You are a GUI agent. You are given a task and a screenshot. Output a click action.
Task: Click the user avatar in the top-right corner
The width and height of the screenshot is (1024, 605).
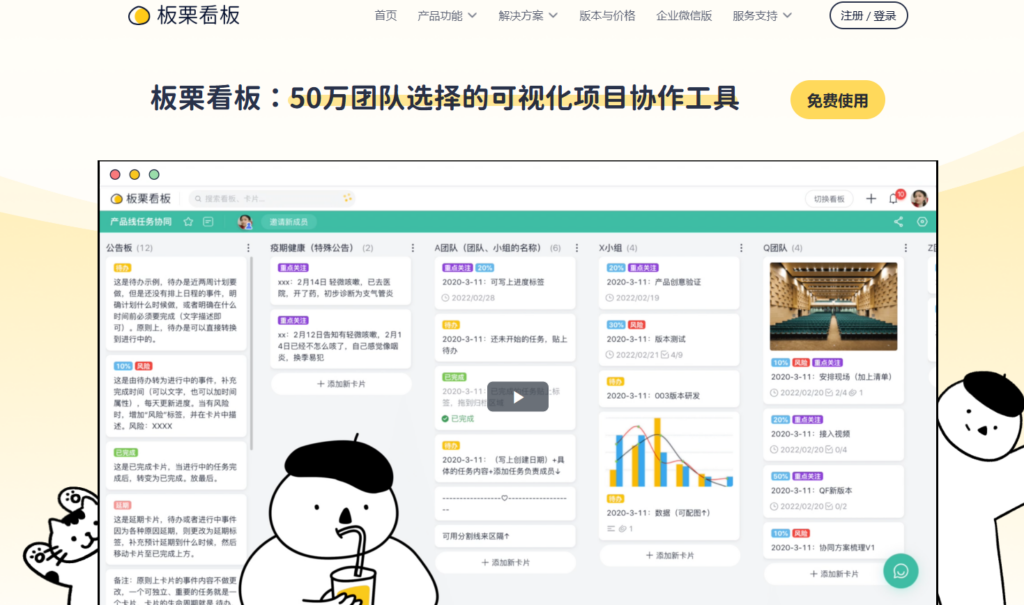[919, 197]
